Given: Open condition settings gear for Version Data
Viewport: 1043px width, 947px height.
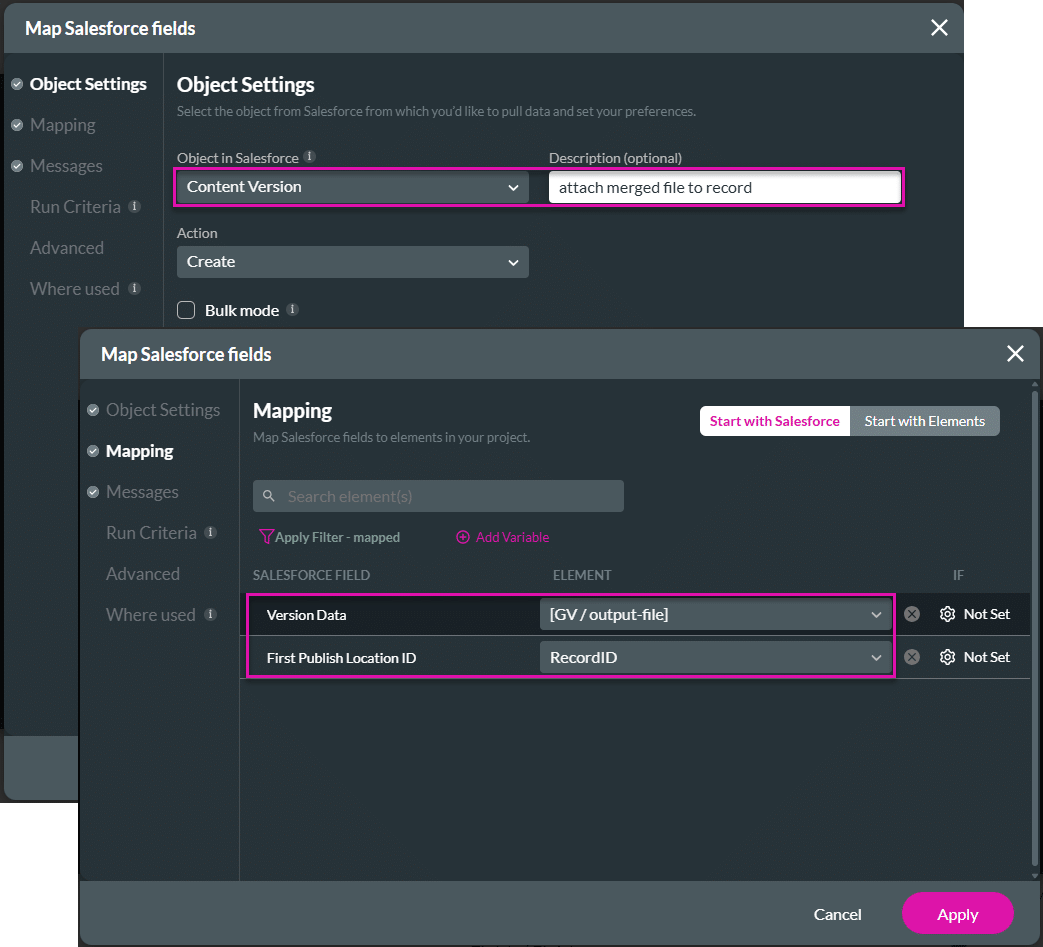Looking at the screenshot, I should click(x=947, y=614).
